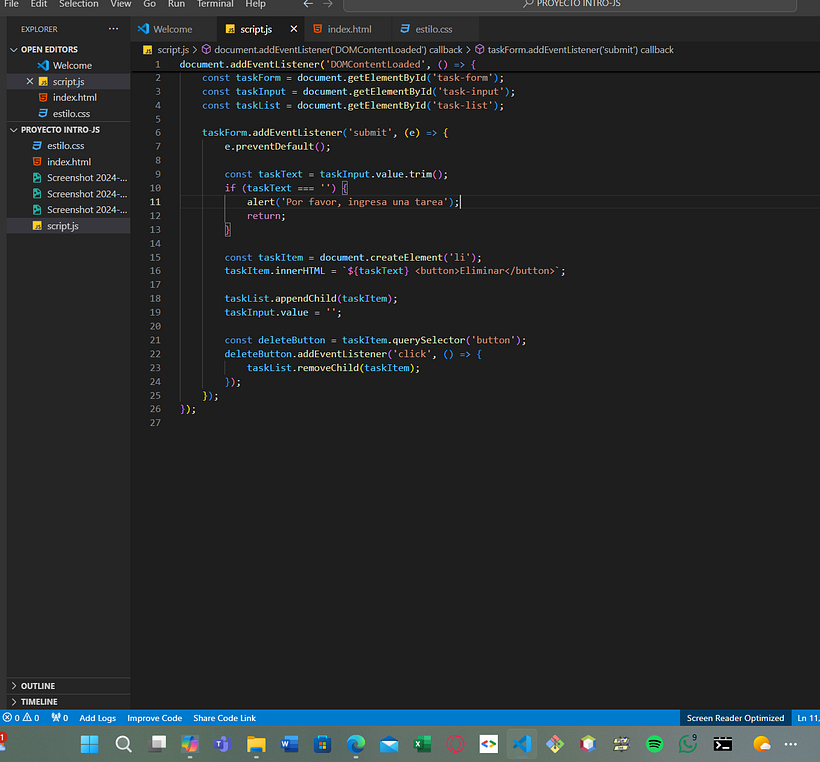This screenshot has width=820, height=762.
Task: Open Microsoft Word from the taskbar
Action: [289, 744]
